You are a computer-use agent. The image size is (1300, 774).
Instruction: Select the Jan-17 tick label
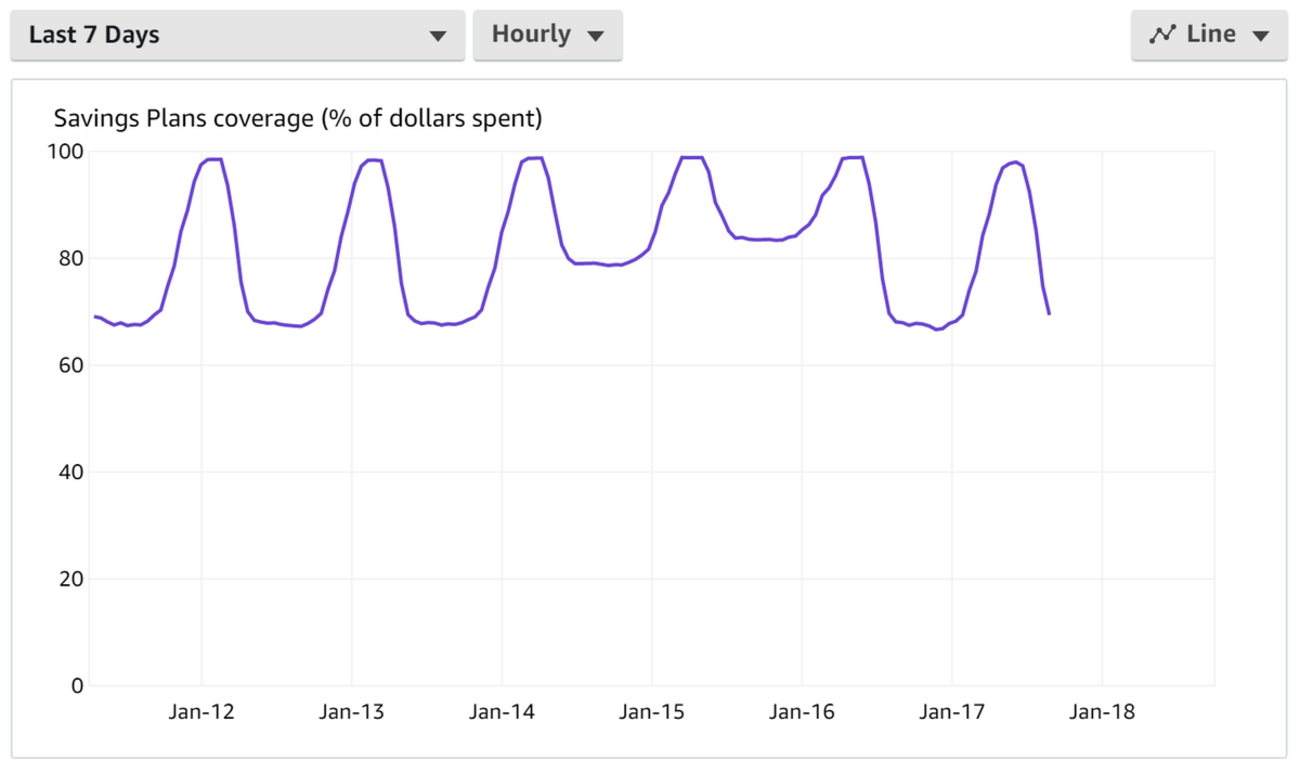952,713
